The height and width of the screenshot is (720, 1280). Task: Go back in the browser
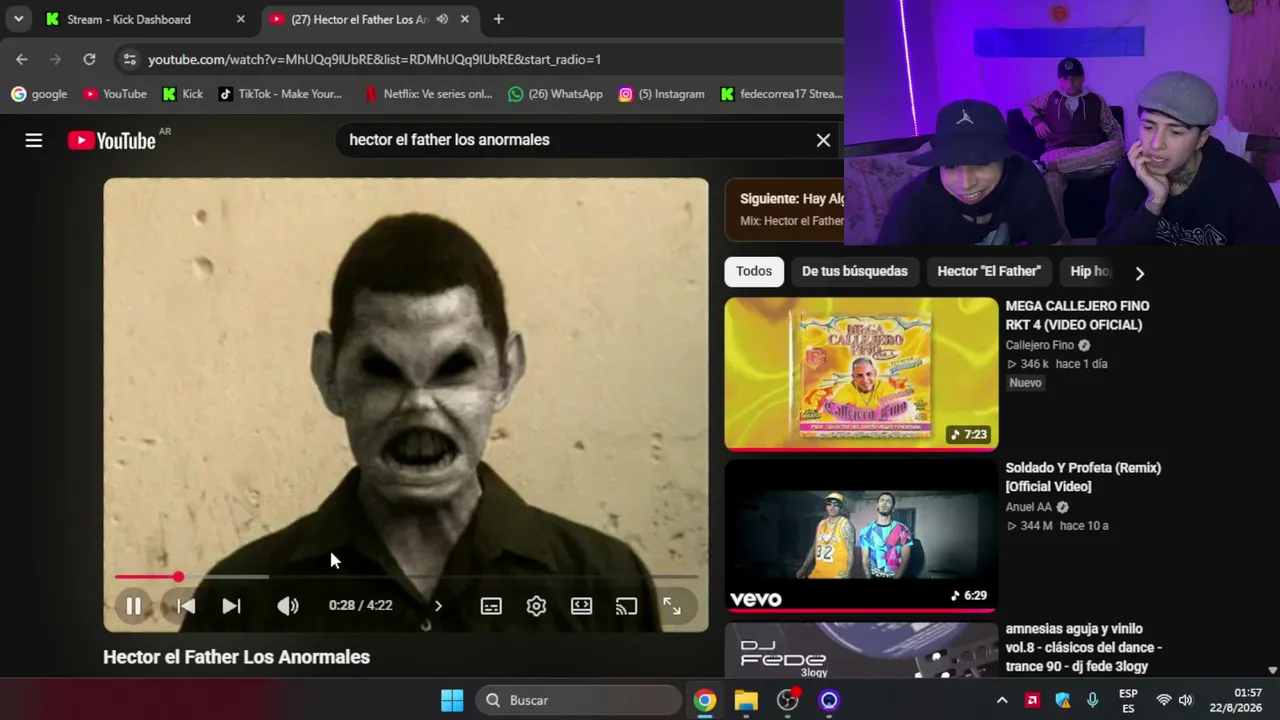click(22, 59)
